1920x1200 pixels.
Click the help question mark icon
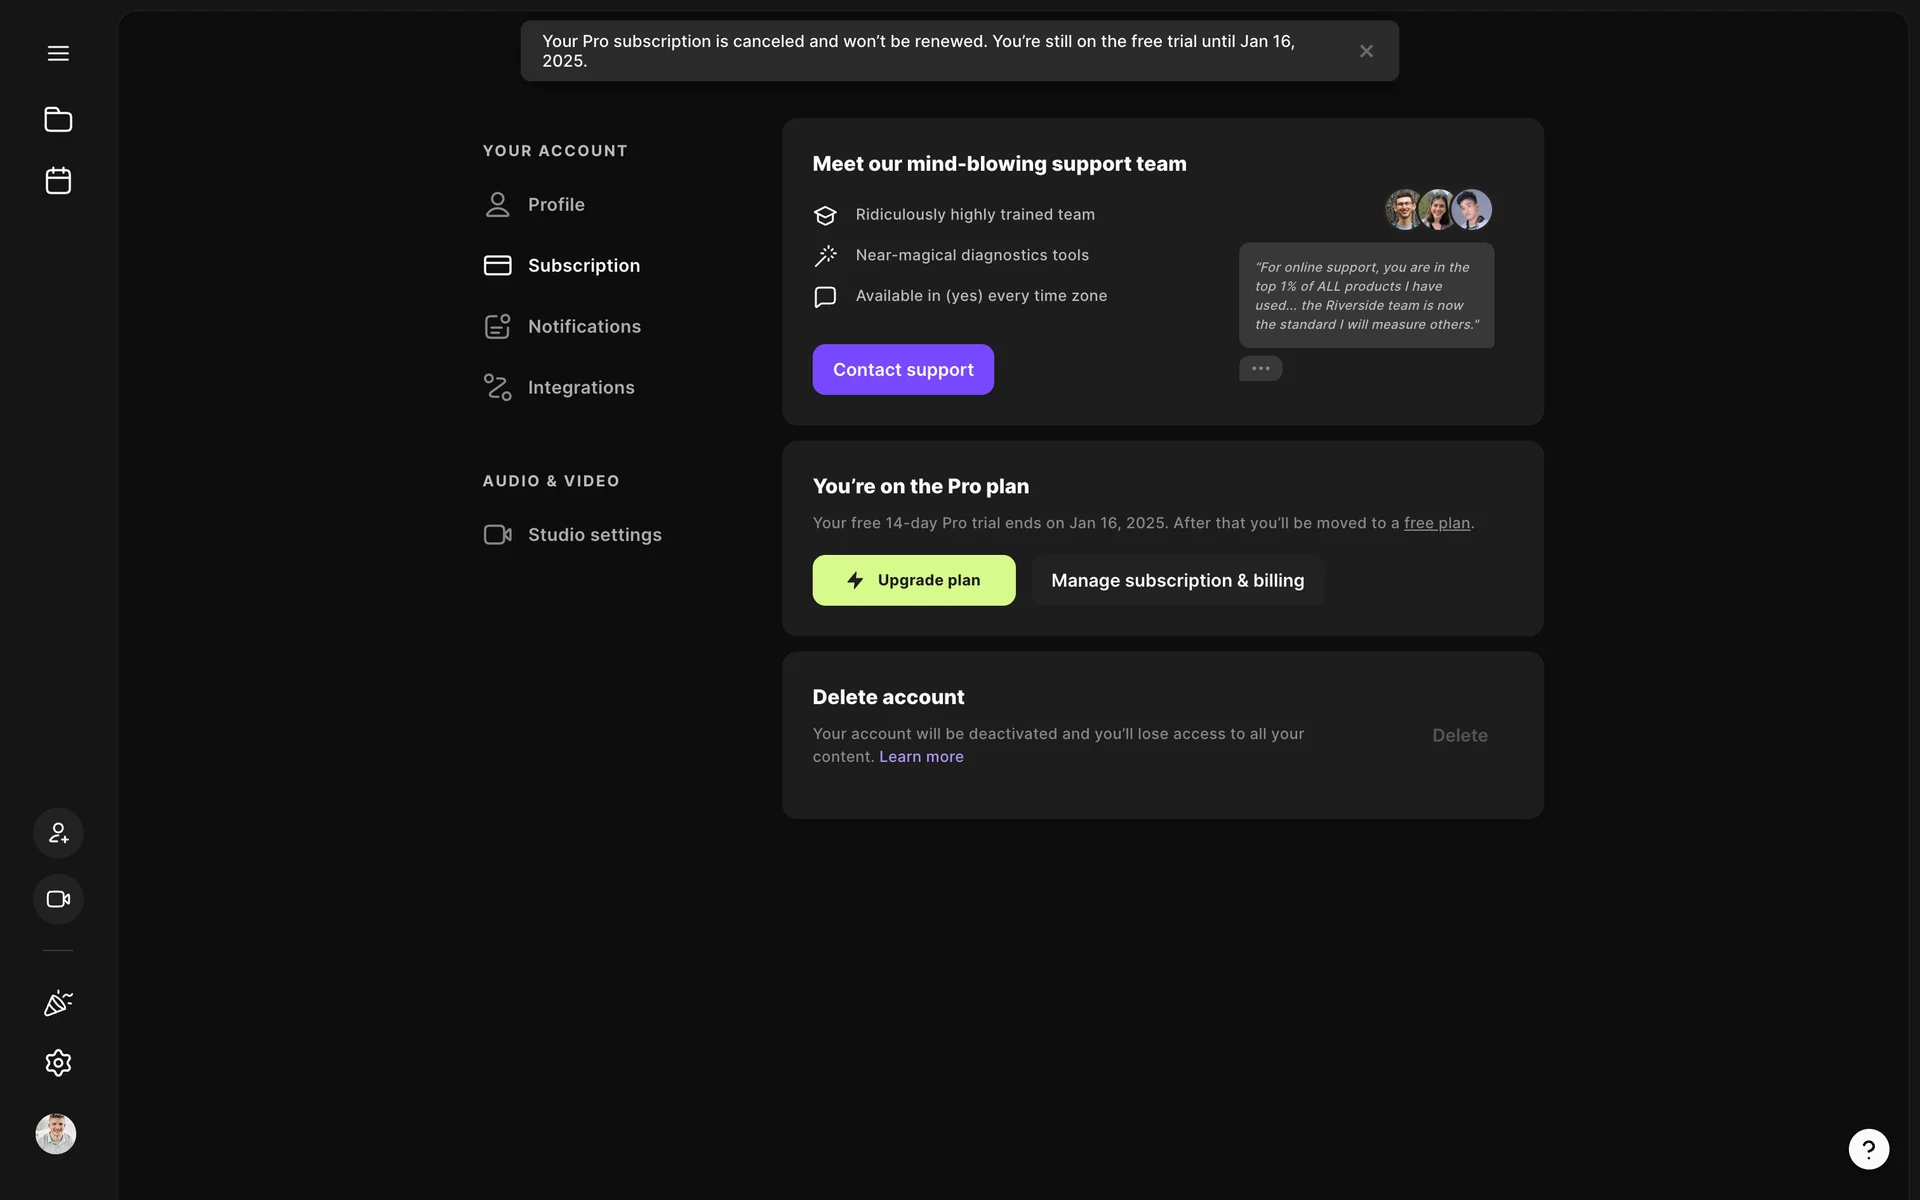pos(1868,1149)
